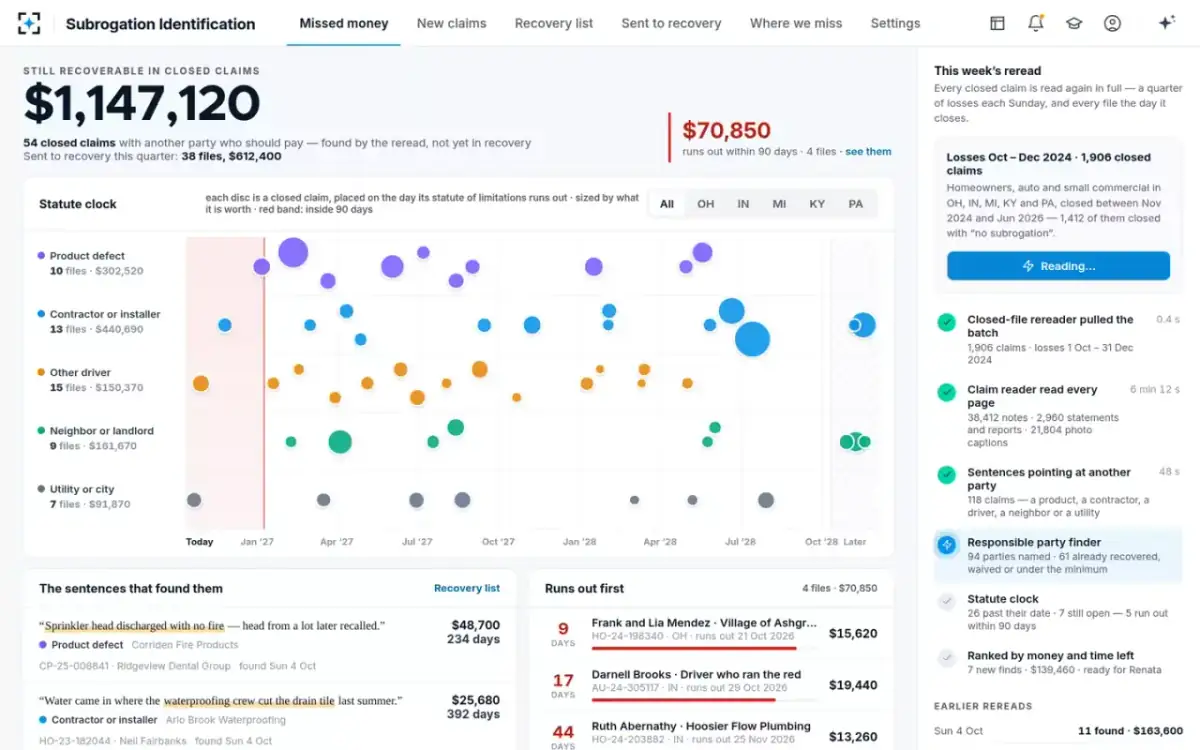Click the check icon beside Sentences pointing step
The height and width of the screenshot is (750, 1200).
[x=946, y=475]
